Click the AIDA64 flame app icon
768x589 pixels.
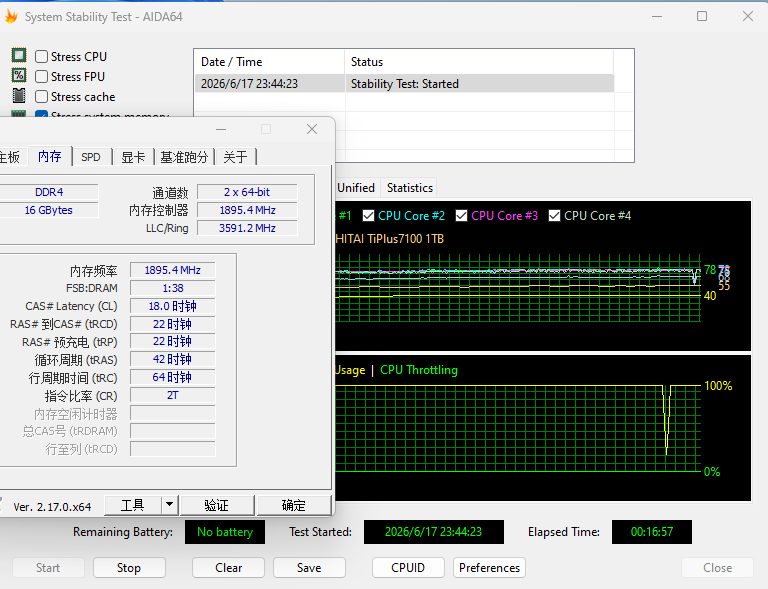(11, 17)
